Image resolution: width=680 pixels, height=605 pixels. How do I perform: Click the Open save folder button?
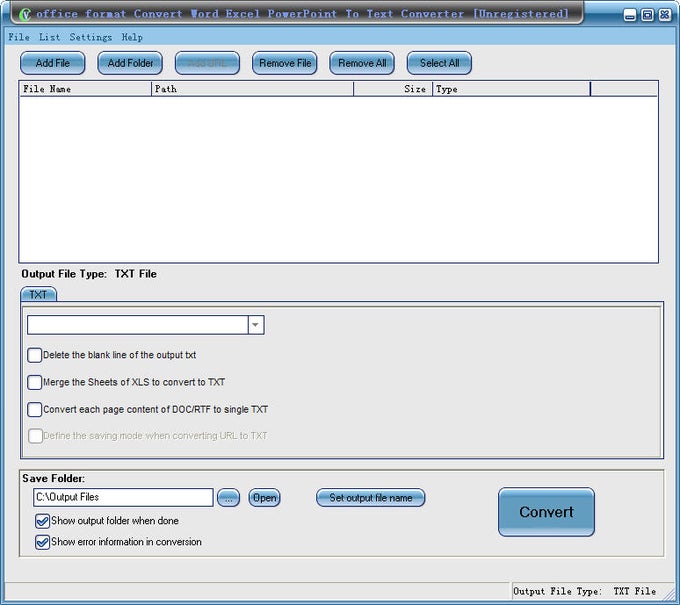click(x=264, y=498)
